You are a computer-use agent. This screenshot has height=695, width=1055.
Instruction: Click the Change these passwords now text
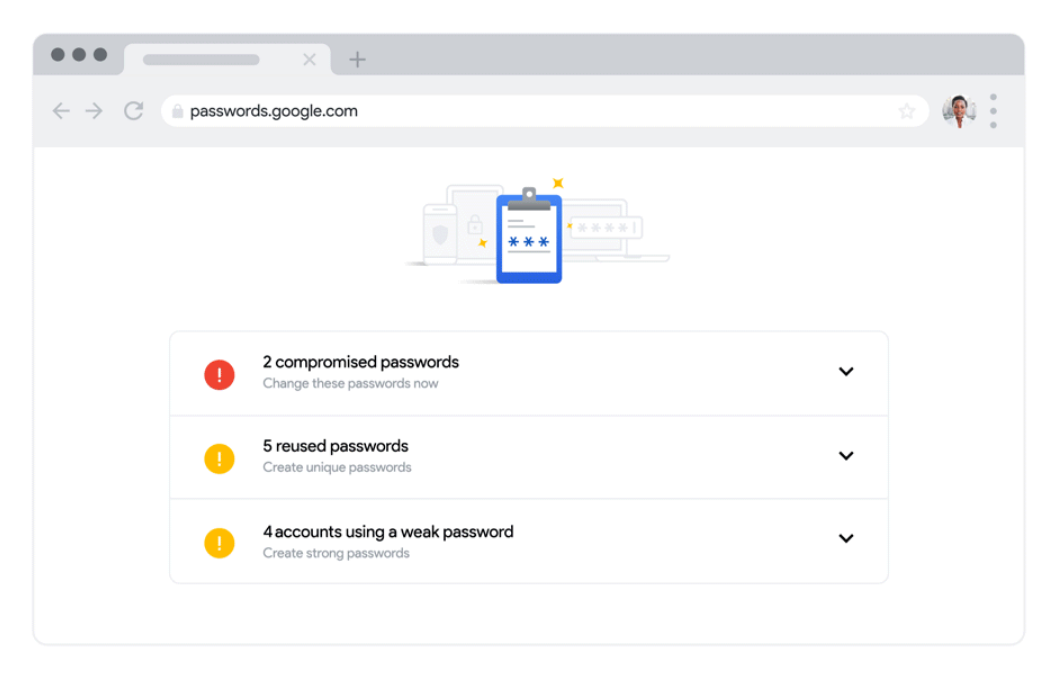click(349, 383)
